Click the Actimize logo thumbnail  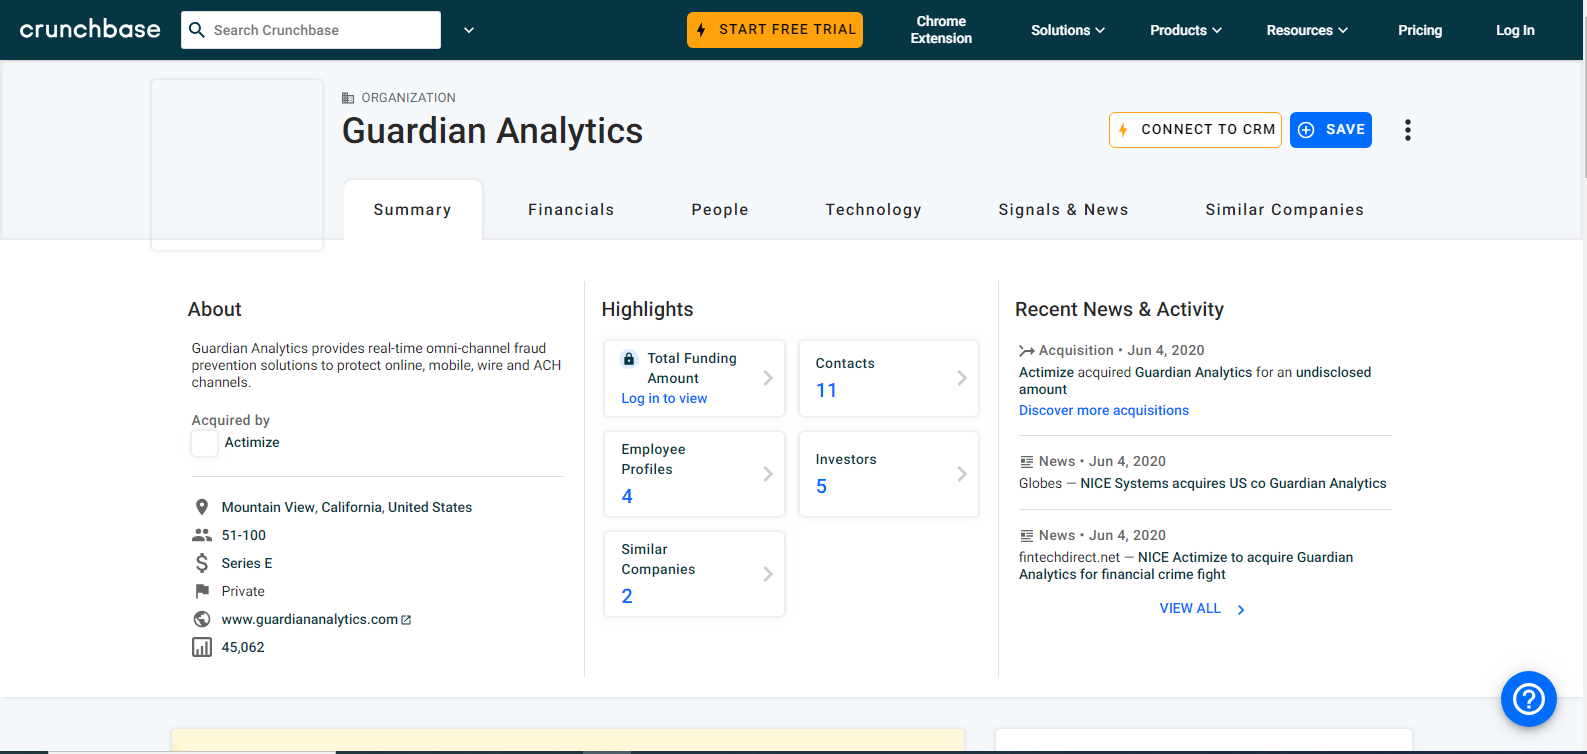[204, 443]
